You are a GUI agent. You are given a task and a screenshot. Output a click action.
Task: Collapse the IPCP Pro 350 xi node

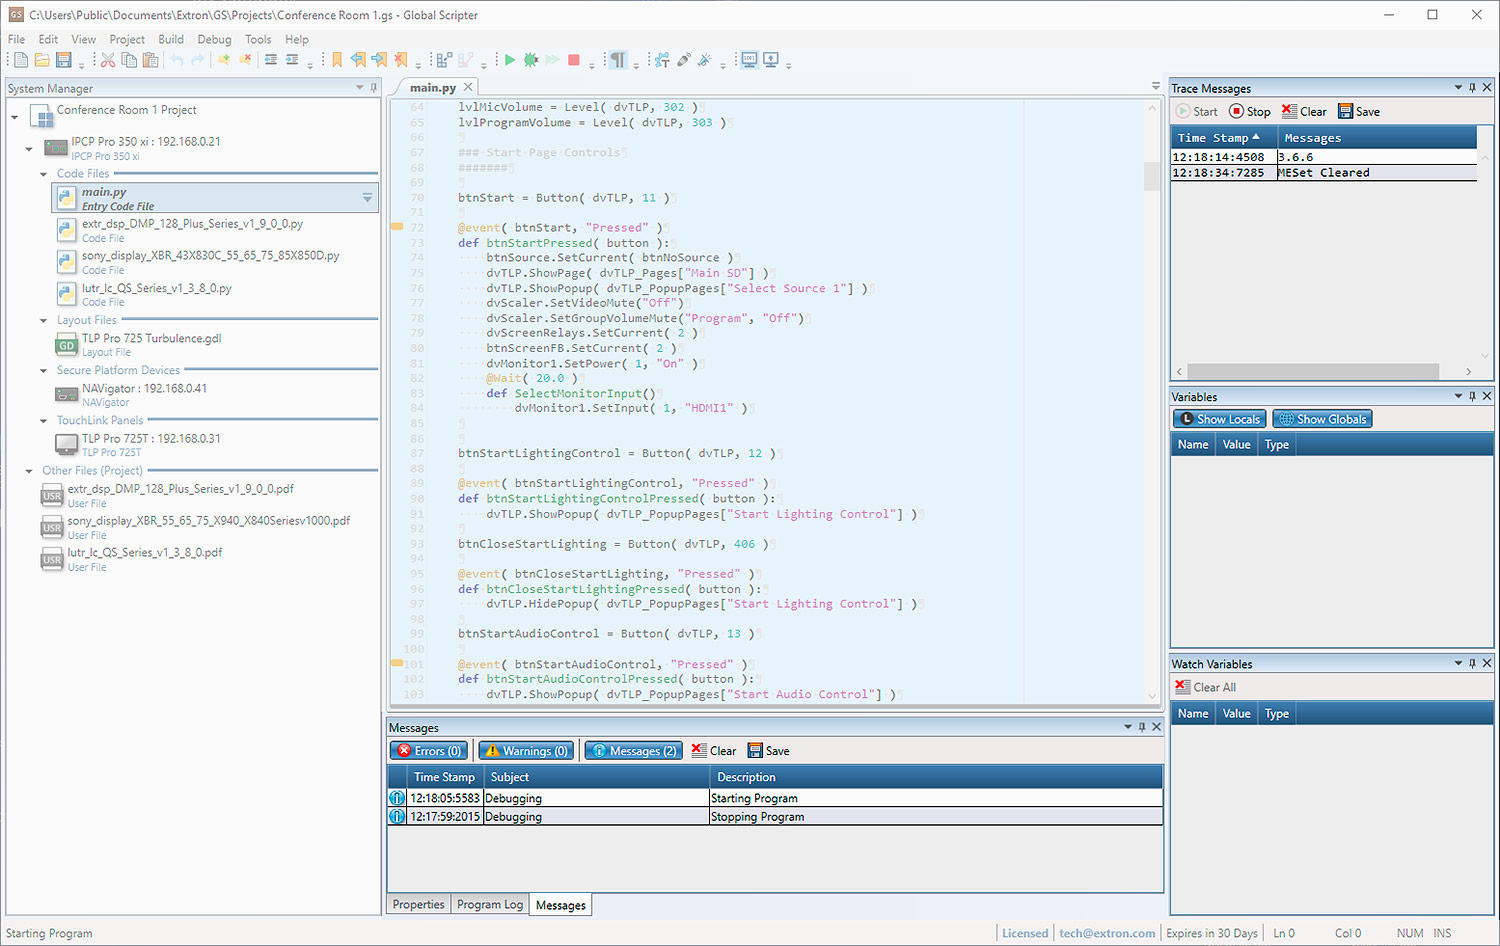click(x=29, y=149)
